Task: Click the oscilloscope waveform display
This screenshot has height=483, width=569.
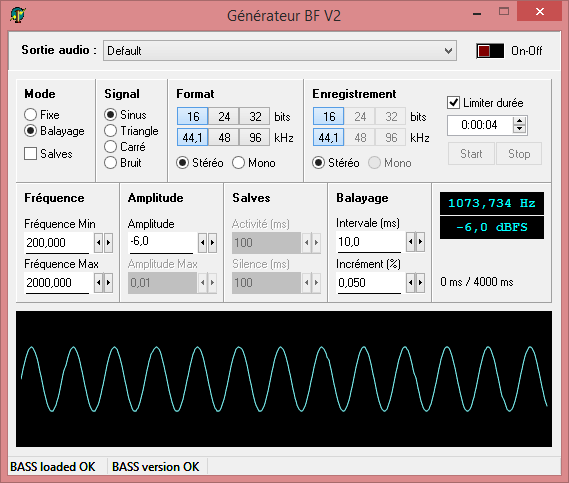Action: point(284,379)
